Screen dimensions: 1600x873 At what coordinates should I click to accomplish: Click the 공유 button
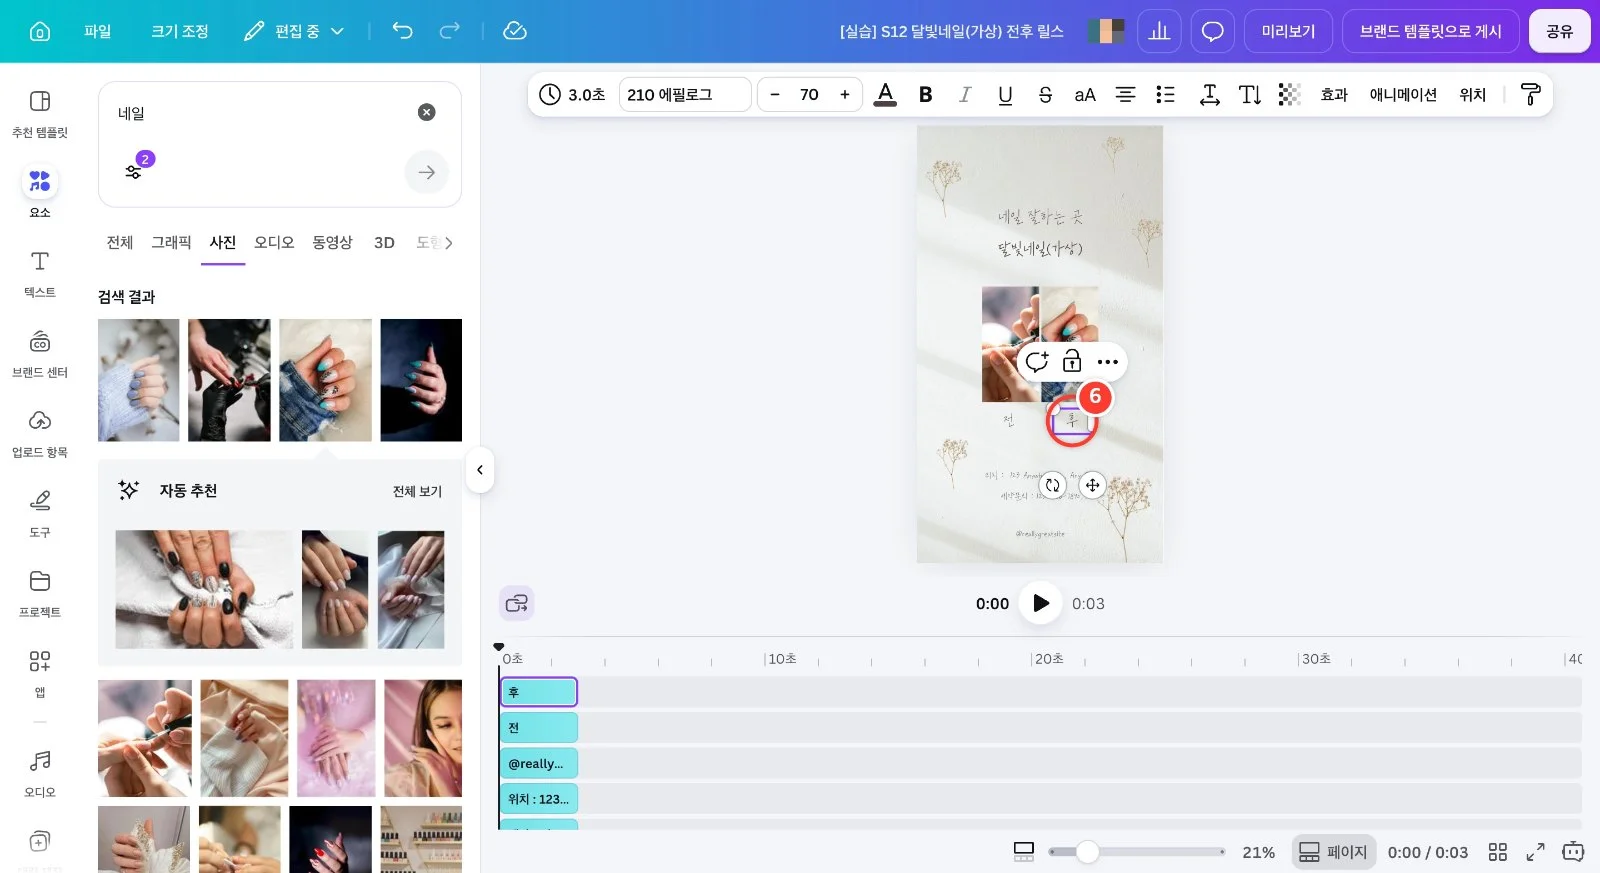1559,31
